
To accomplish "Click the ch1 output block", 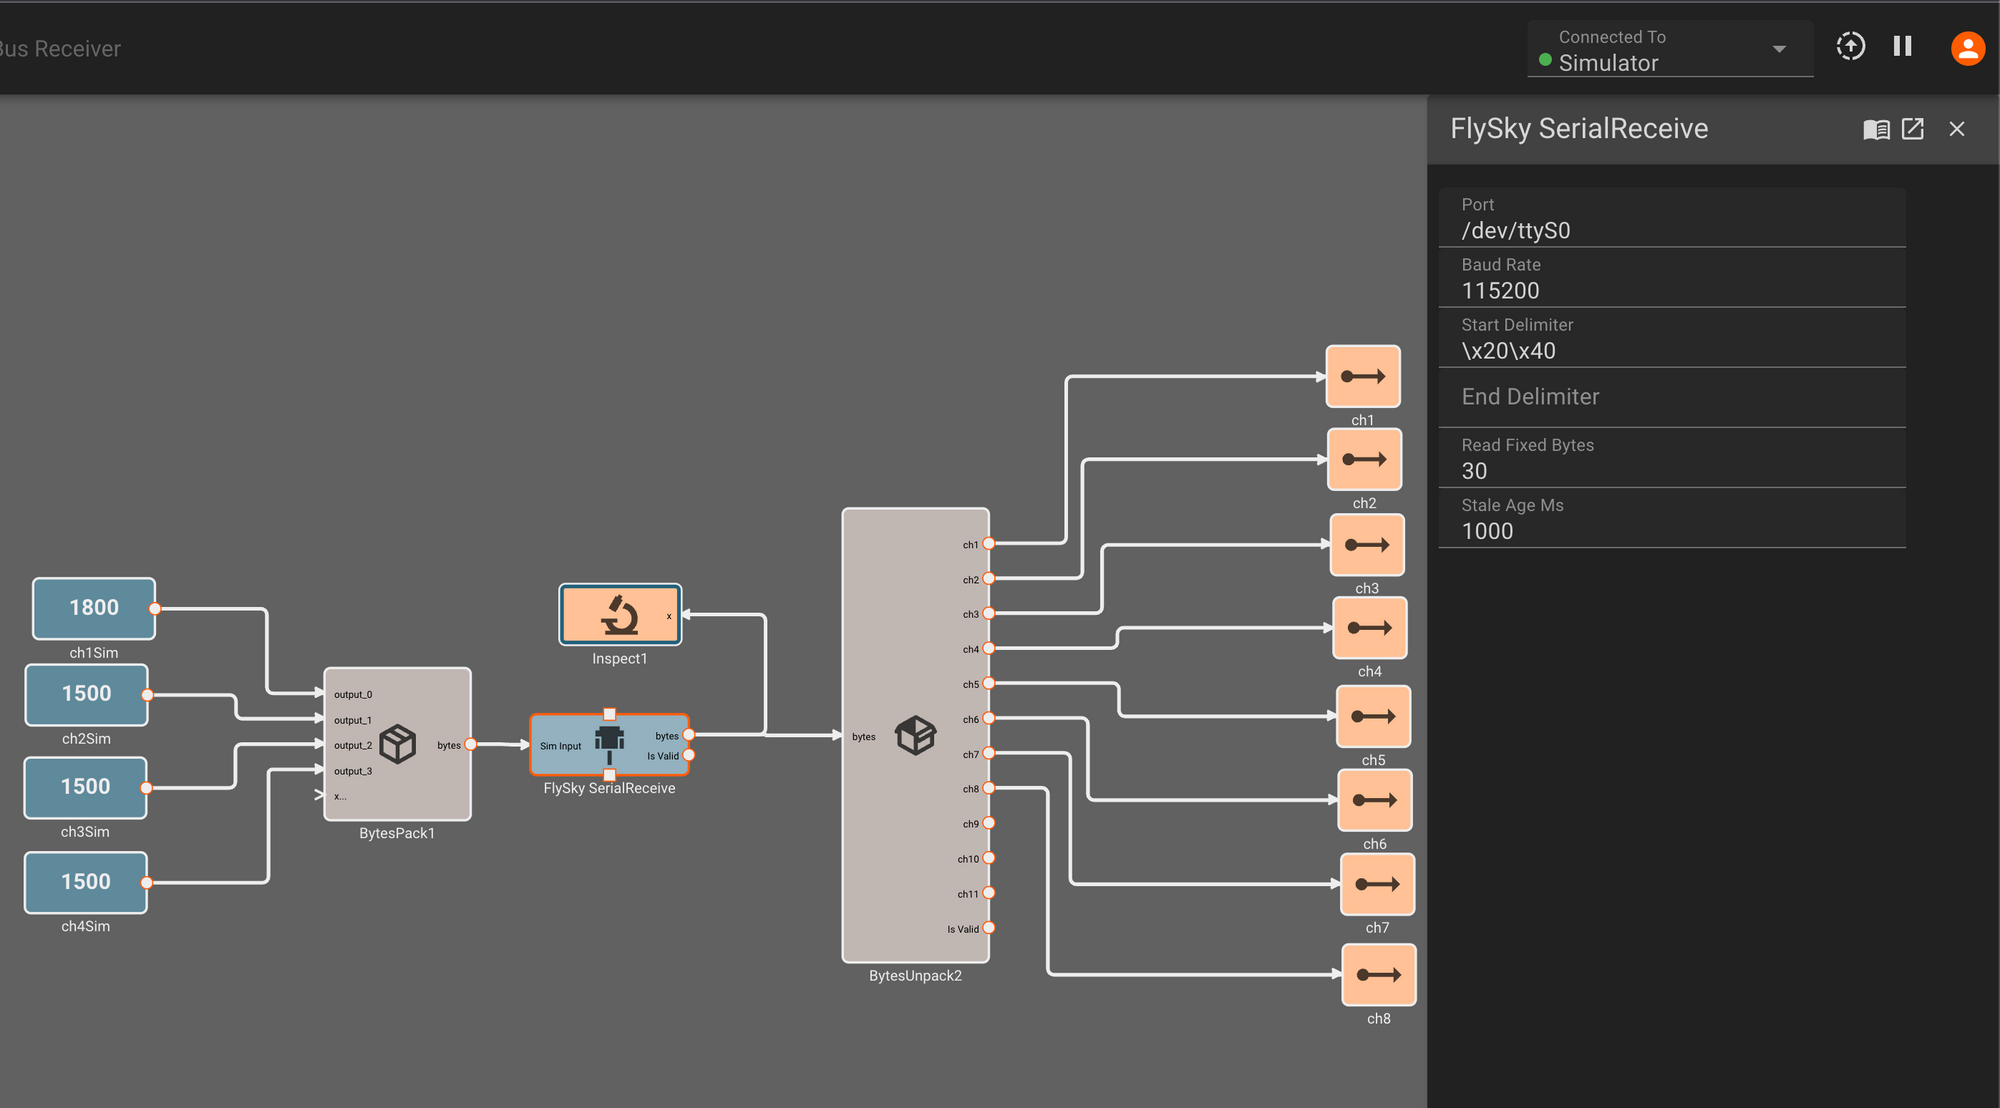I will [x=1362, y=377].
